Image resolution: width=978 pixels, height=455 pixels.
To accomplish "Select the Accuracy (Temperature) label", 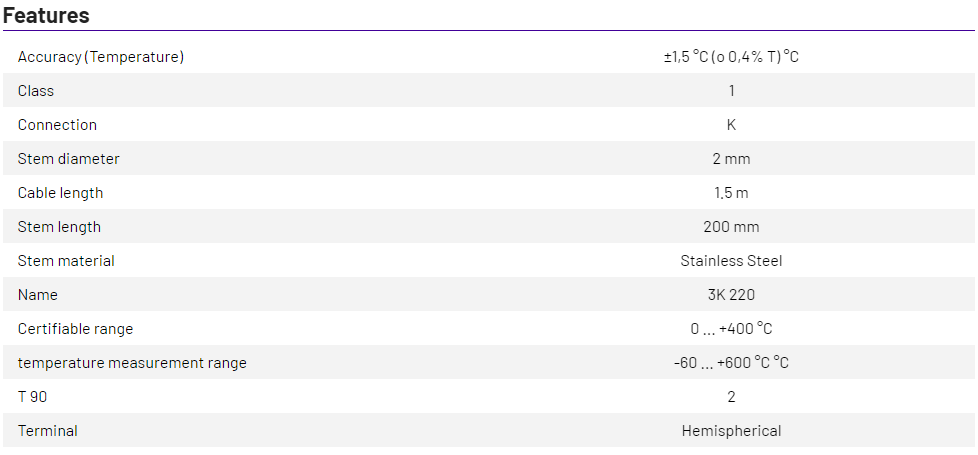I will click(101, 57).
